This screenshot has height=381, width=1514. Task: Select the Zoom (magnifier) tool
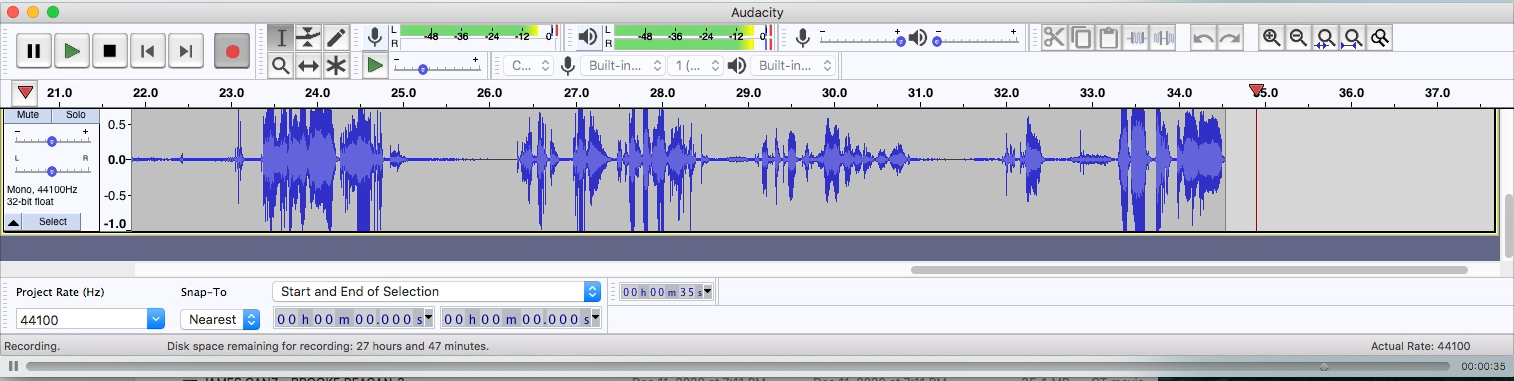[x=281, y=66]
